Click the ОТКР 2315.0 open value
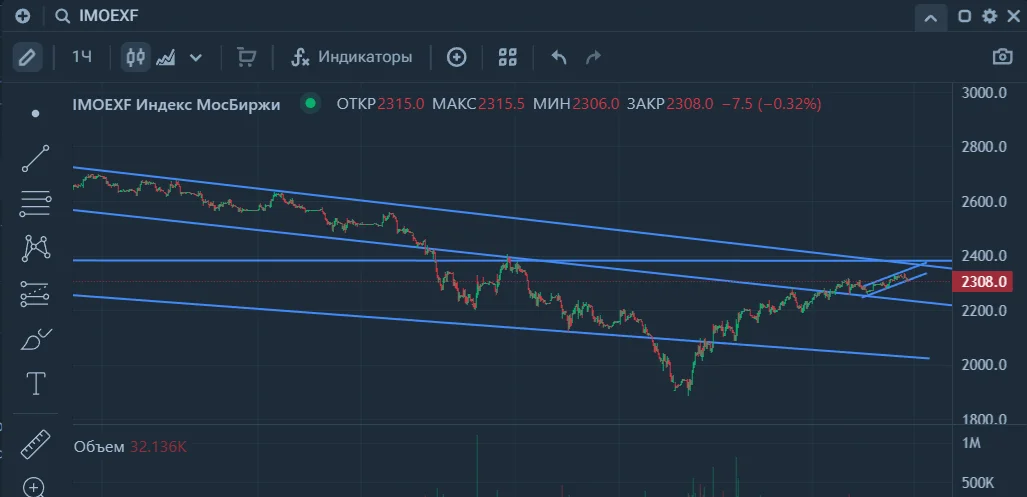The height and width of the screenshot is (497, 1027). click(x=381, y=104)
